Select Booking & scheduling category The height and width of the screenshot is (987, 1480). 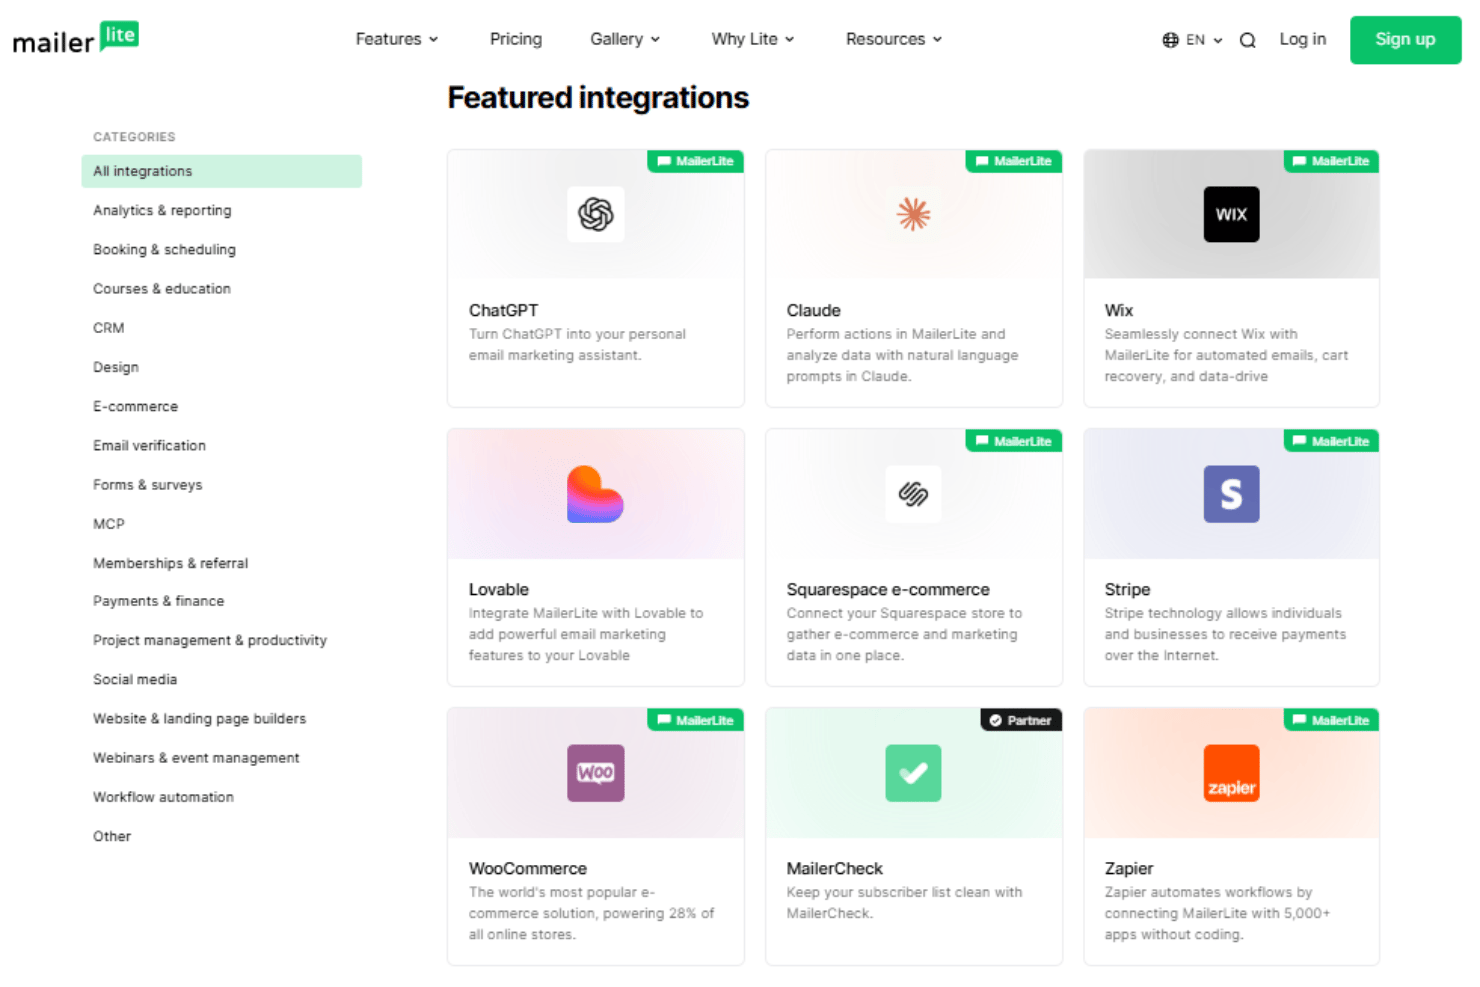tap(164, 249)
